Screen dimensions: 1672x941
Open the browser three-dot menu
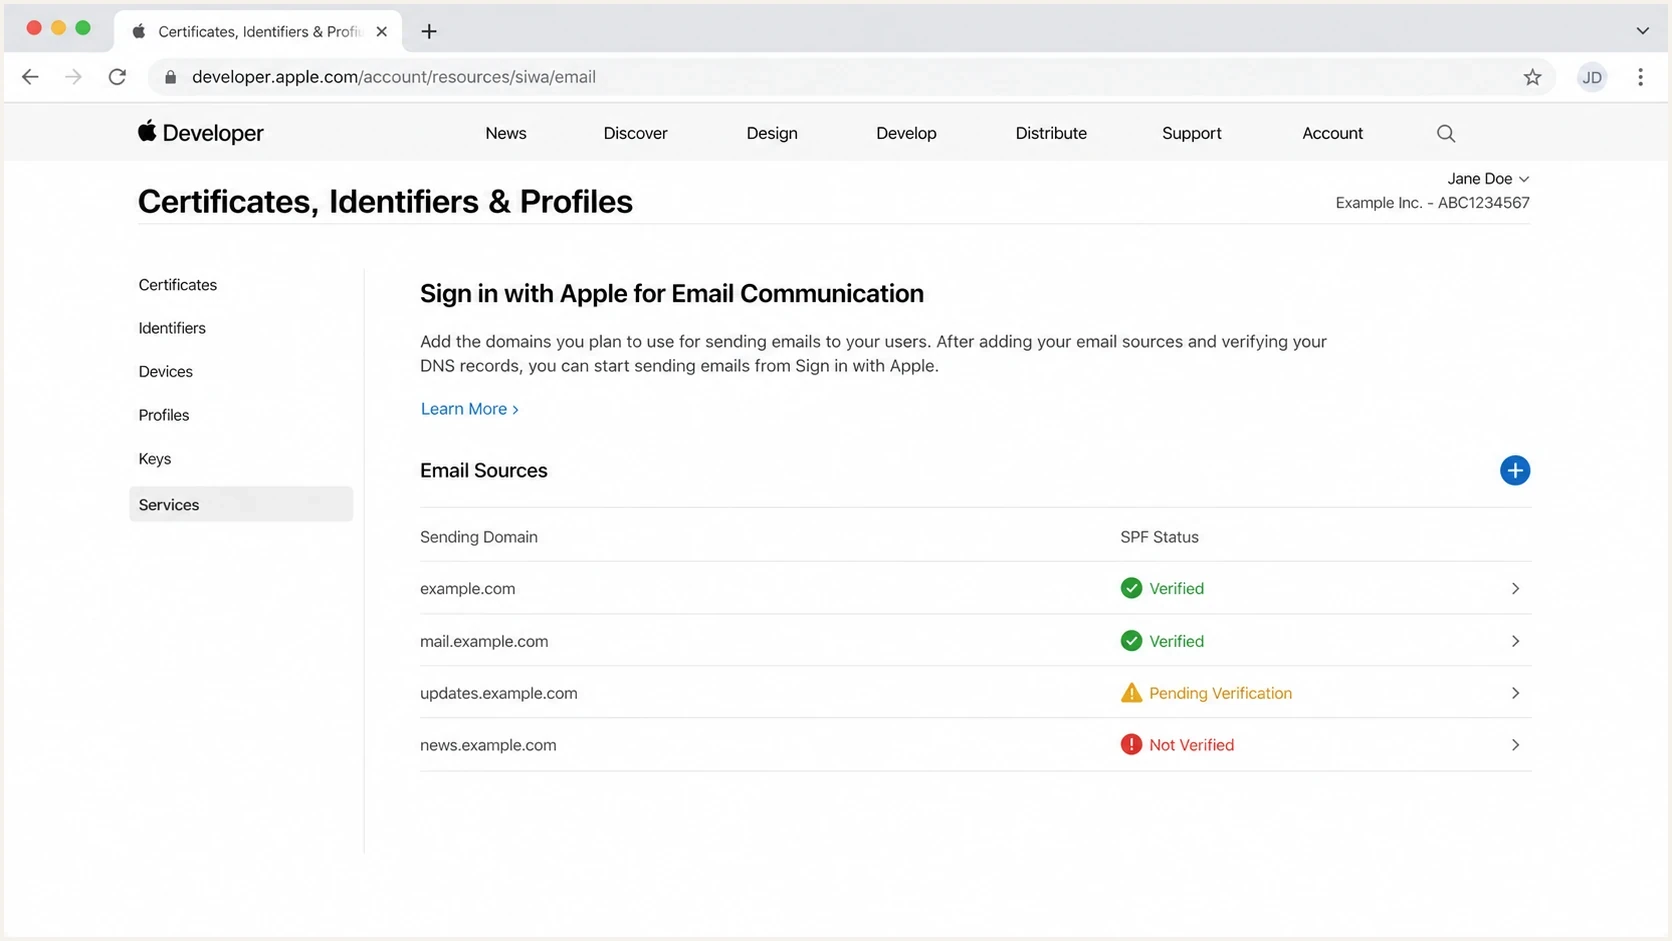point(1640,77)
